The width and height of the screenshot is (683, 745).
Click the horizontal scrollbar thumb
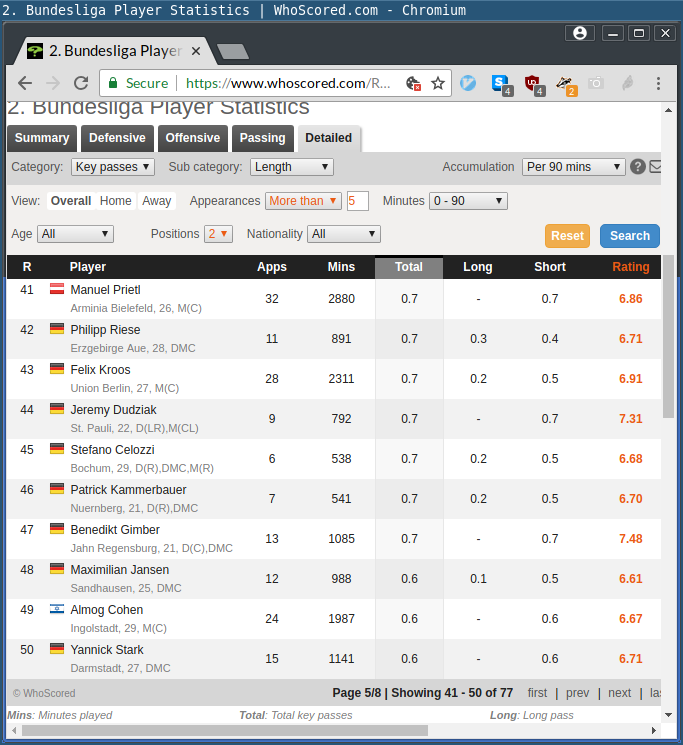[x=225, y=730]
